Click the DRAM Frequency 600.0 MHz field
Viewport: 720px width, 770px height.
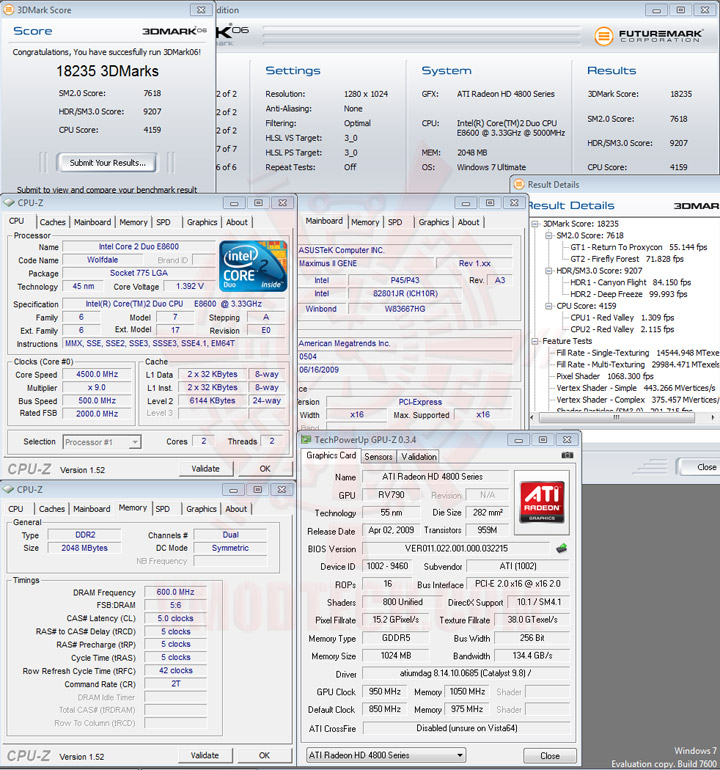pyautogui.click(x=175, y=592)
